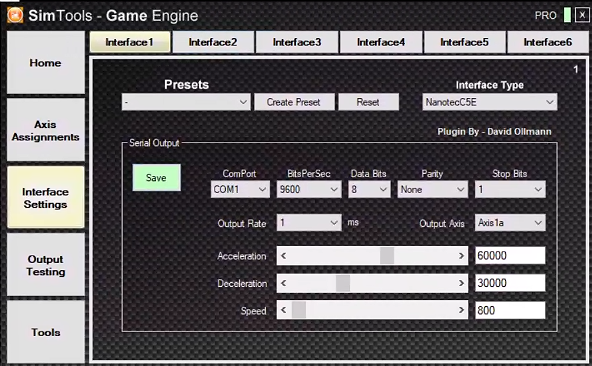Click the green status indicator beside PRO

pyautogui.click(x=567, y=15)
